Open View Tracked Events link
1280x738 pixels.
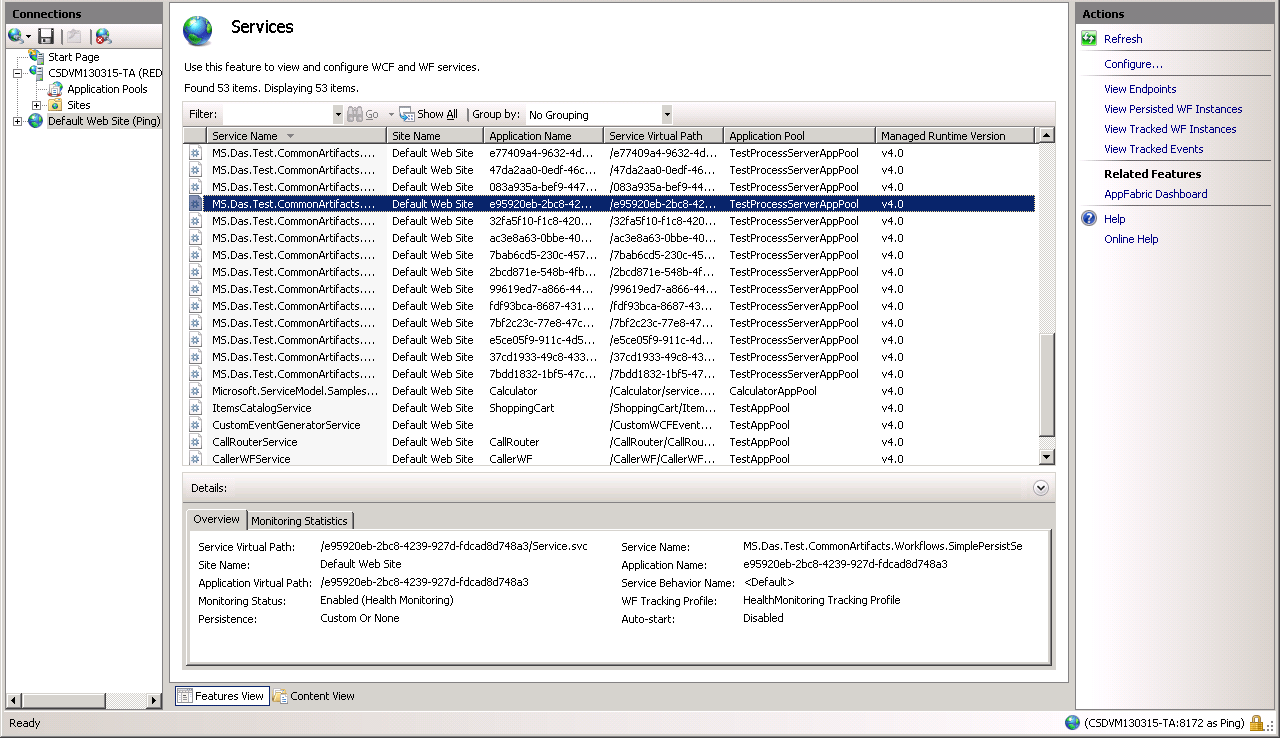pyautogui.click(x=1154, y=149)
